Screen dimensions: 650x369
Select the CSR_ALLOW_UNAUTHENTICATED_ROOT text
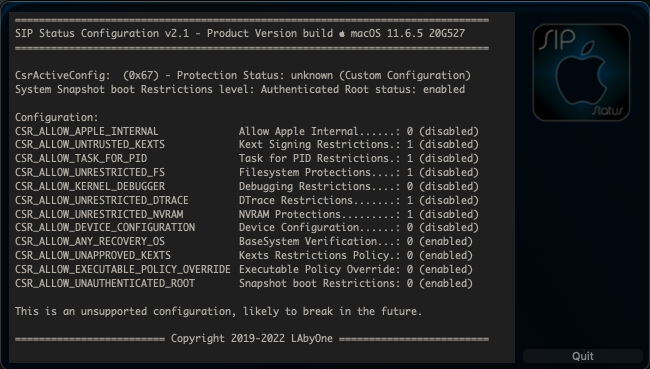coord(105,284)
